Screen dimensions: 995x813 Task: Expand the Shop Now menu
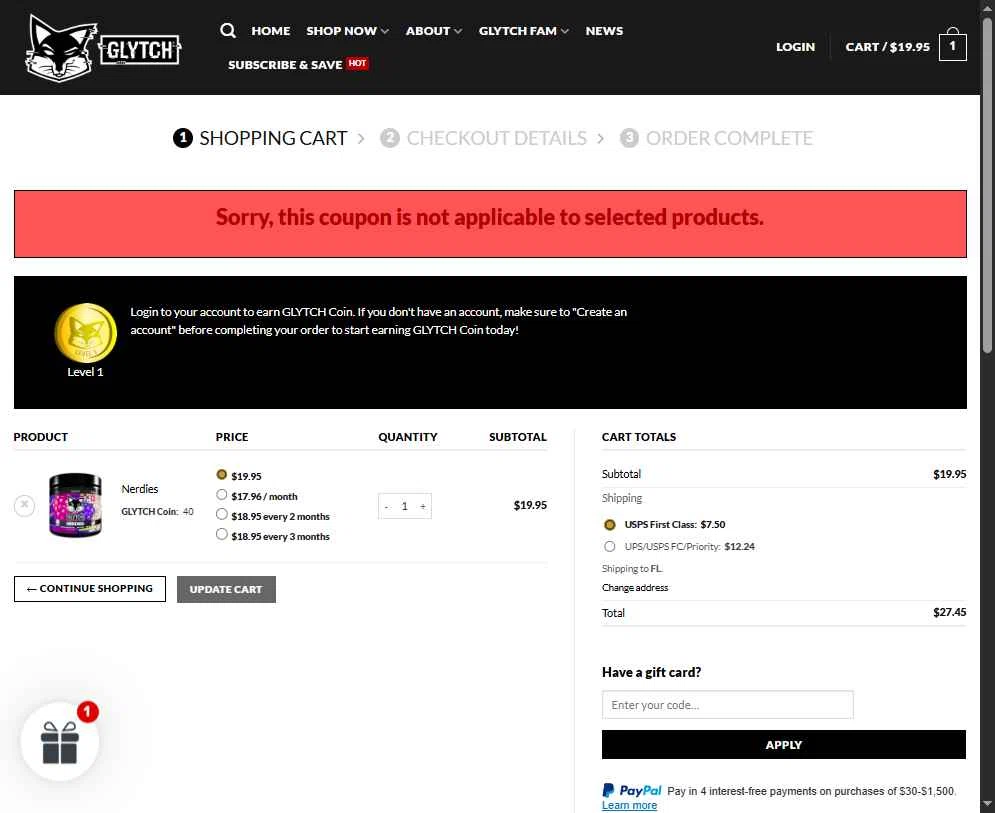click(x=347, y=30)
